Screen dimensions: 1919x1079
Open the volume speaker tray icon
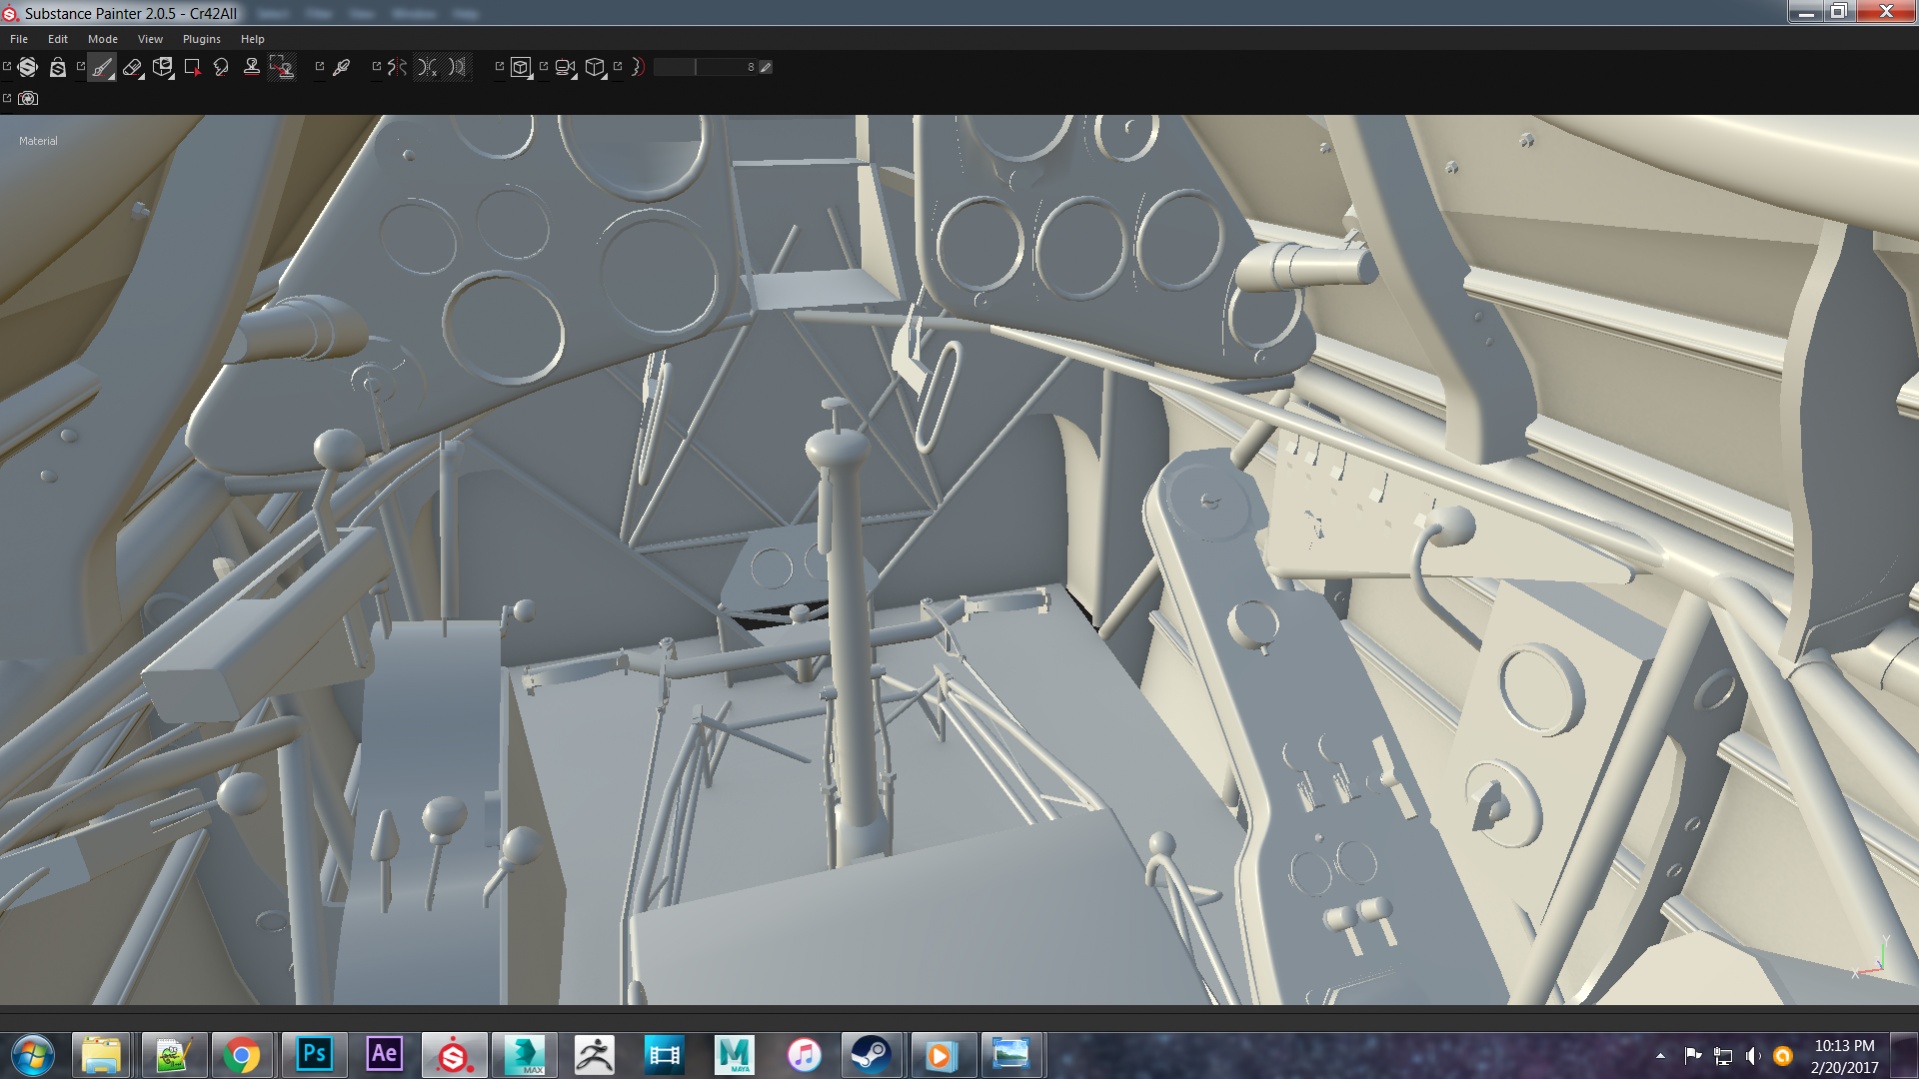click(1753, 1056)
